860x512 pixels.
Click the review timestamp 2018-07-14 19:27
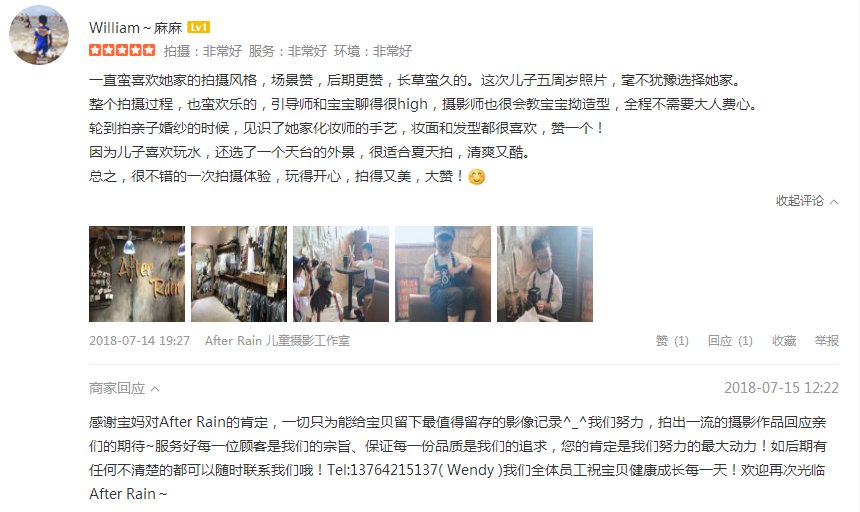pyautogui.click(x=139, y=340)
